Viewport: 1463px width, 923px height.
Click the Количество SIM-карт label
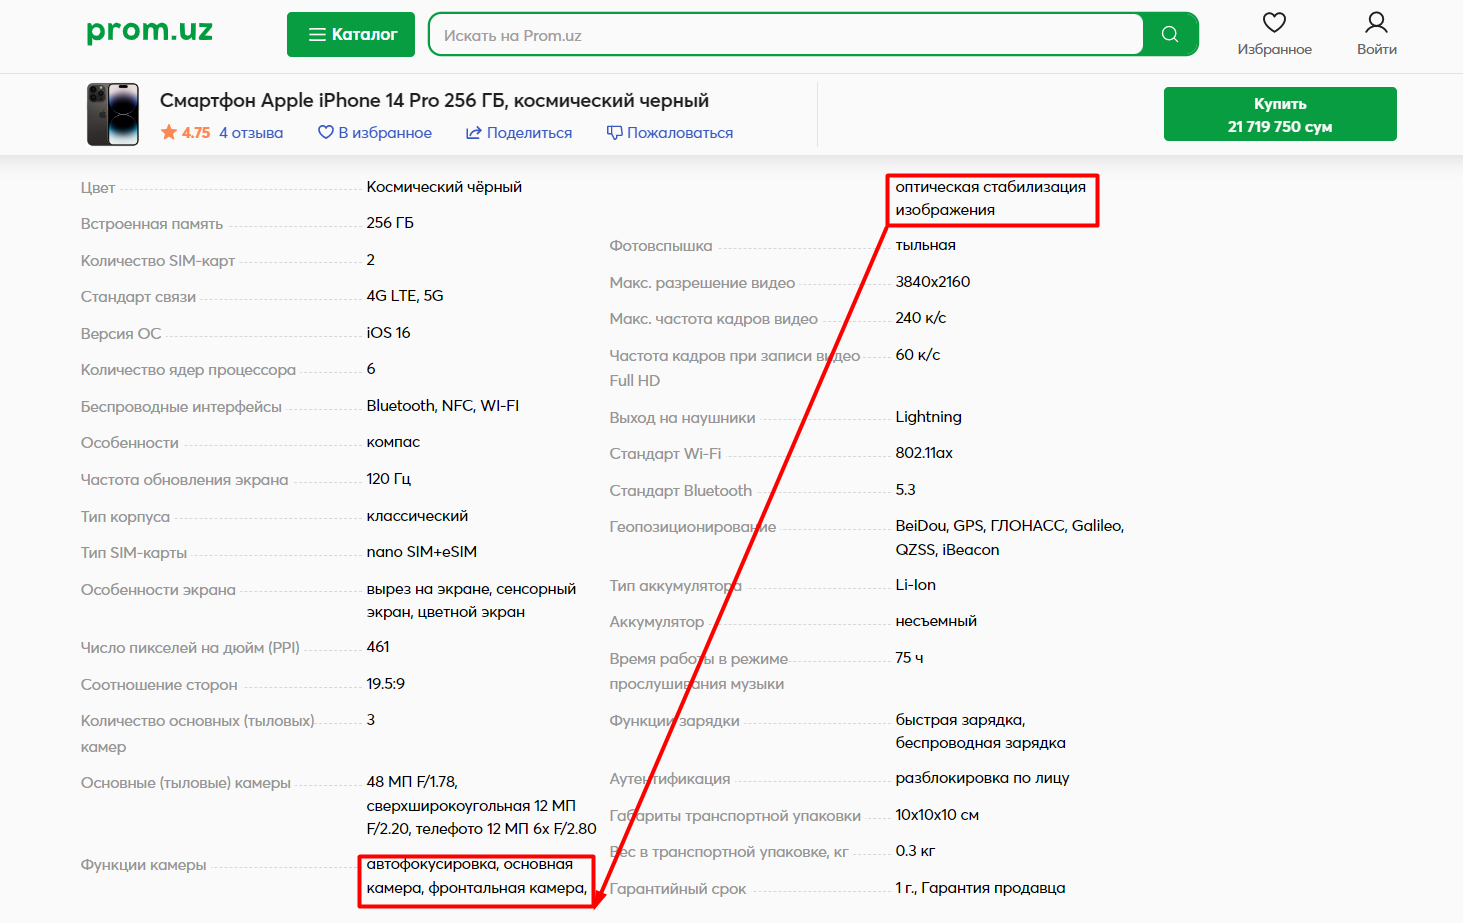tap(158, 261)
